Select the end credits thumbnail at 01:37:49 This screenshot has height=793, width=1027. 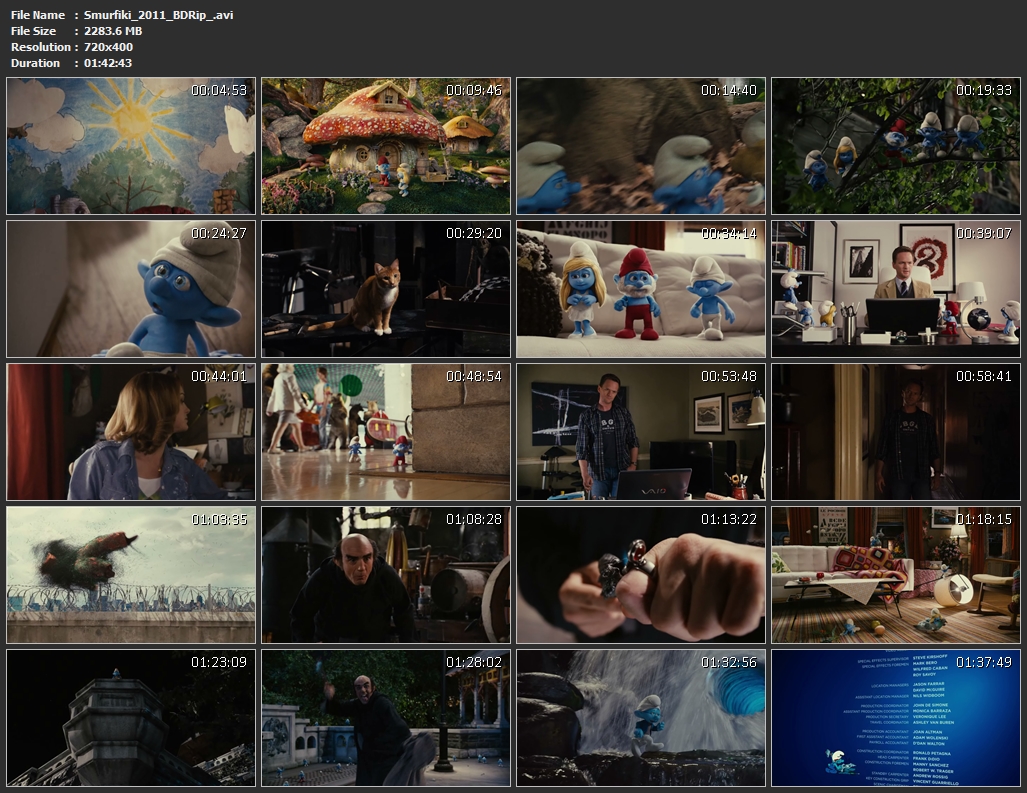click(896, 718)
